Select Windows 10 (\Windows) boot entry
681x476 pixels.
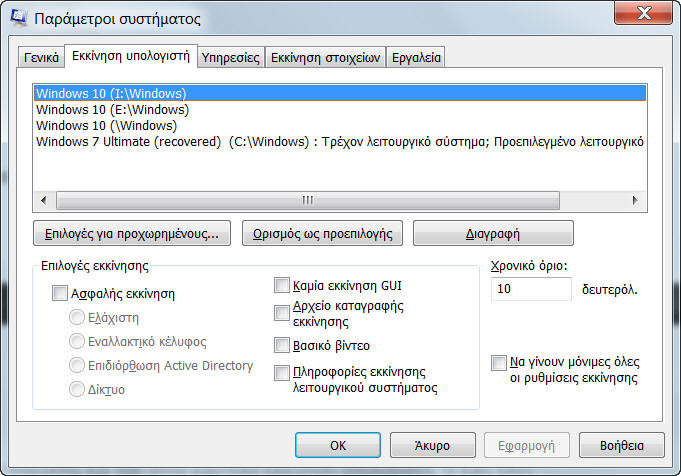(340, 126)
